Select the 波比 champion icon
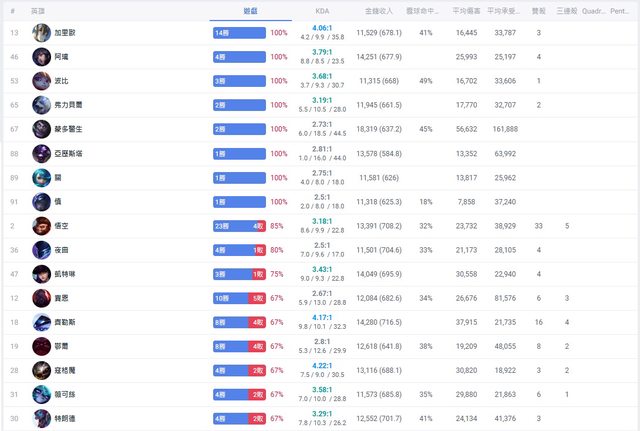The height and width of the screenshot is (431, 640). [41, 81]
